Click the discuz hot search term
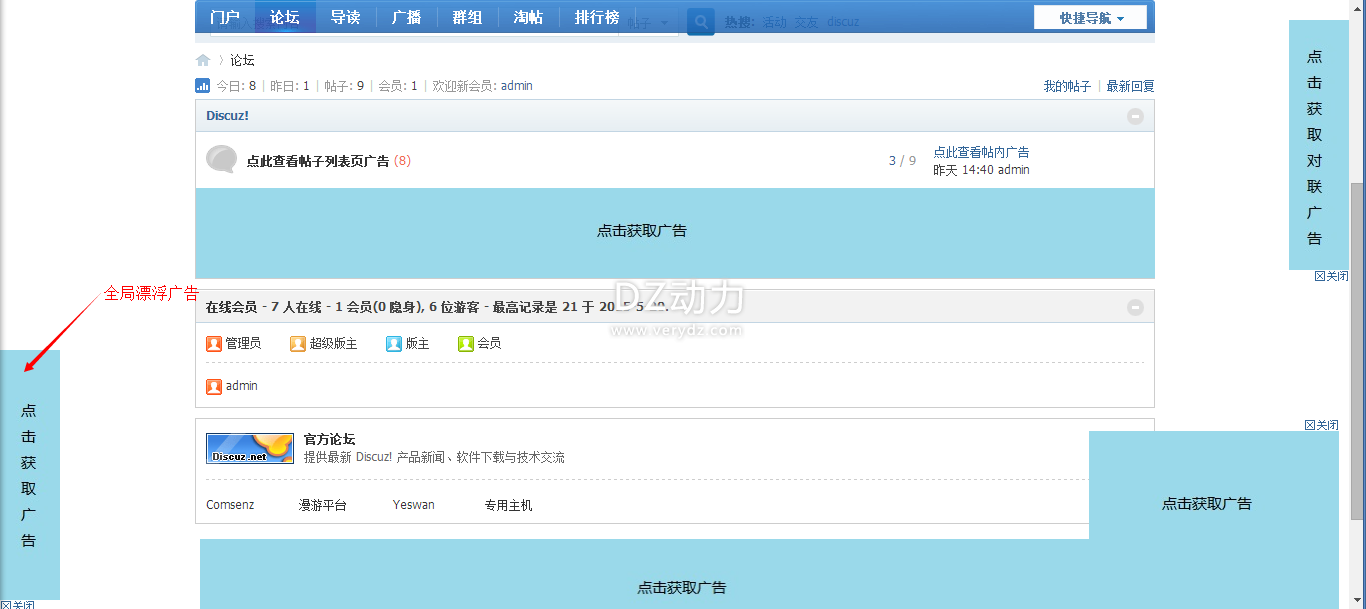The width and height of the screenshot is (1366, 609). pos(843,22)
